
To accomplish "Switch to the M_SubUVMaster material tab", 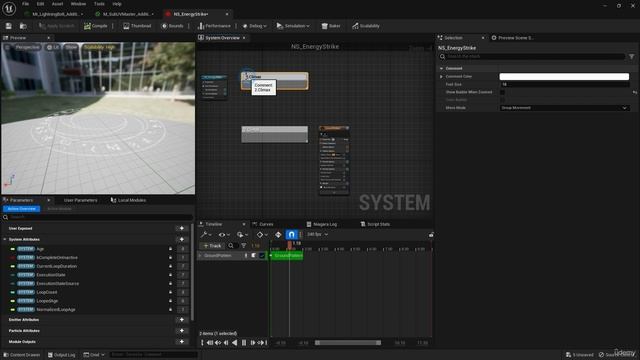I will point(124,14).
